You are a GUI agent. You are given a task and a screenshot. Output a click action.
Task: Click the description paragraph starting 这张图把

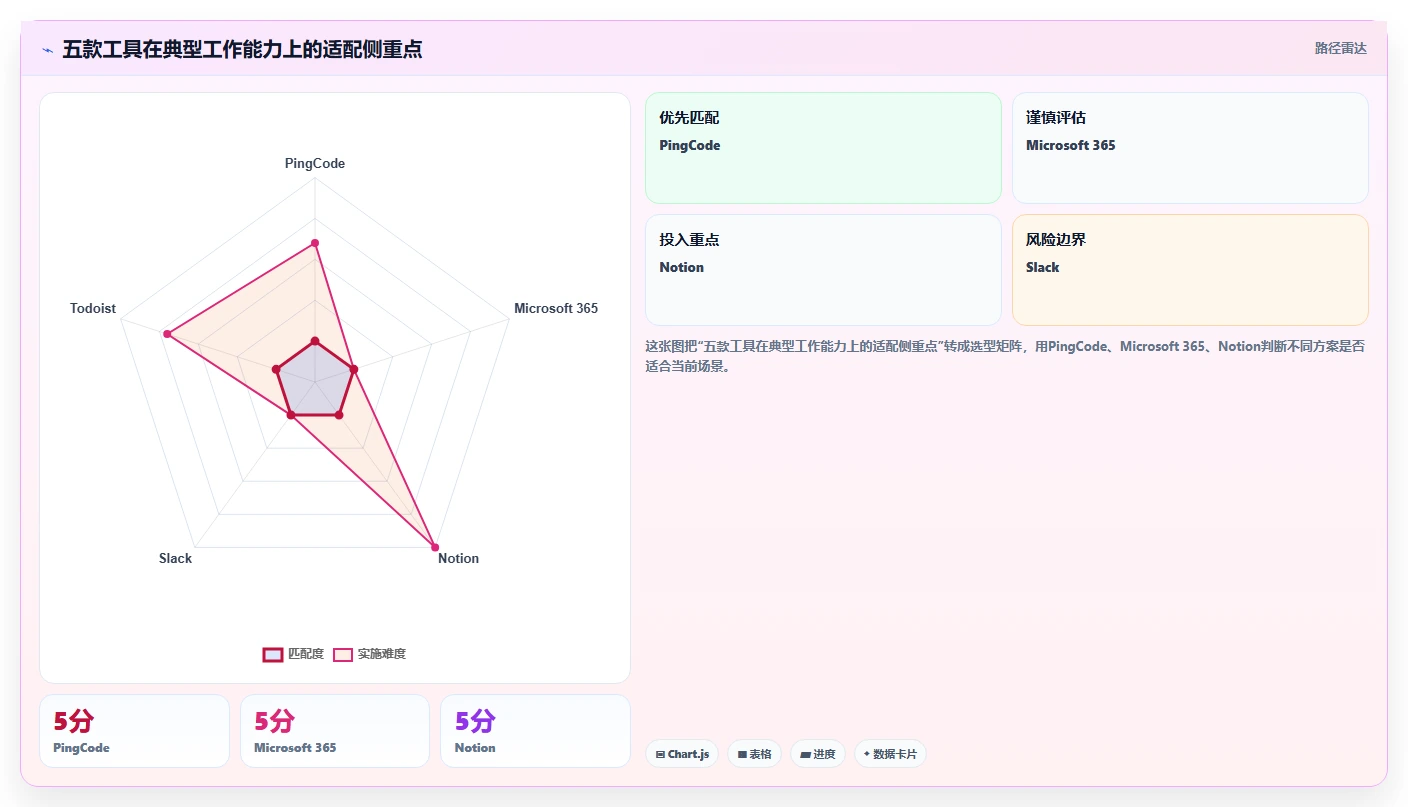[1005, 356]
